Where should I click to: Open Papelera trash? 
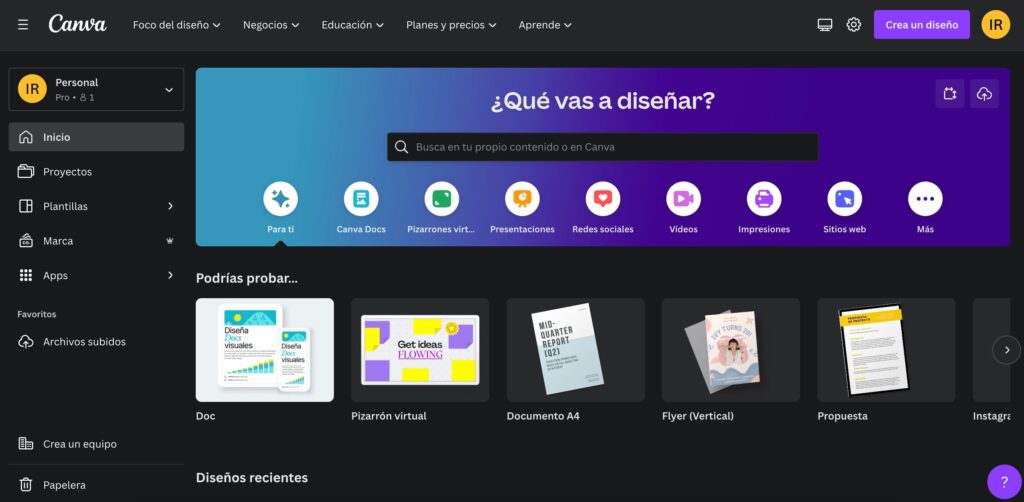tap(96, 485)
